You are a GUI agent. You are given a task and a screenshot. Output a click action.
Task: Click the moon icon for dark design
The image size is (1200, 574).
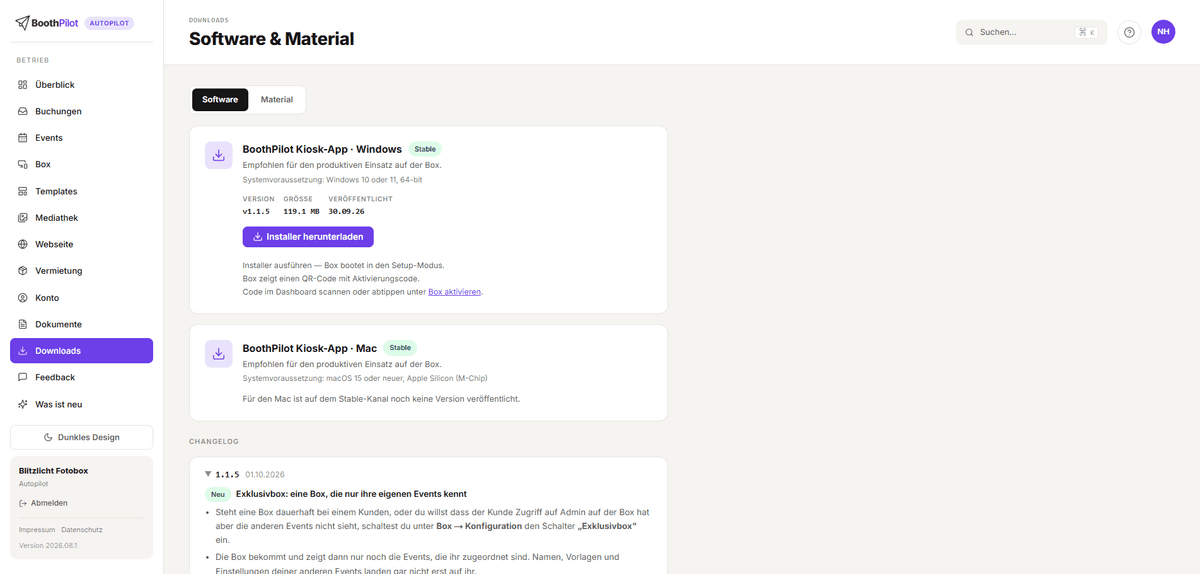pyautogui.click(x=48, y=437)
